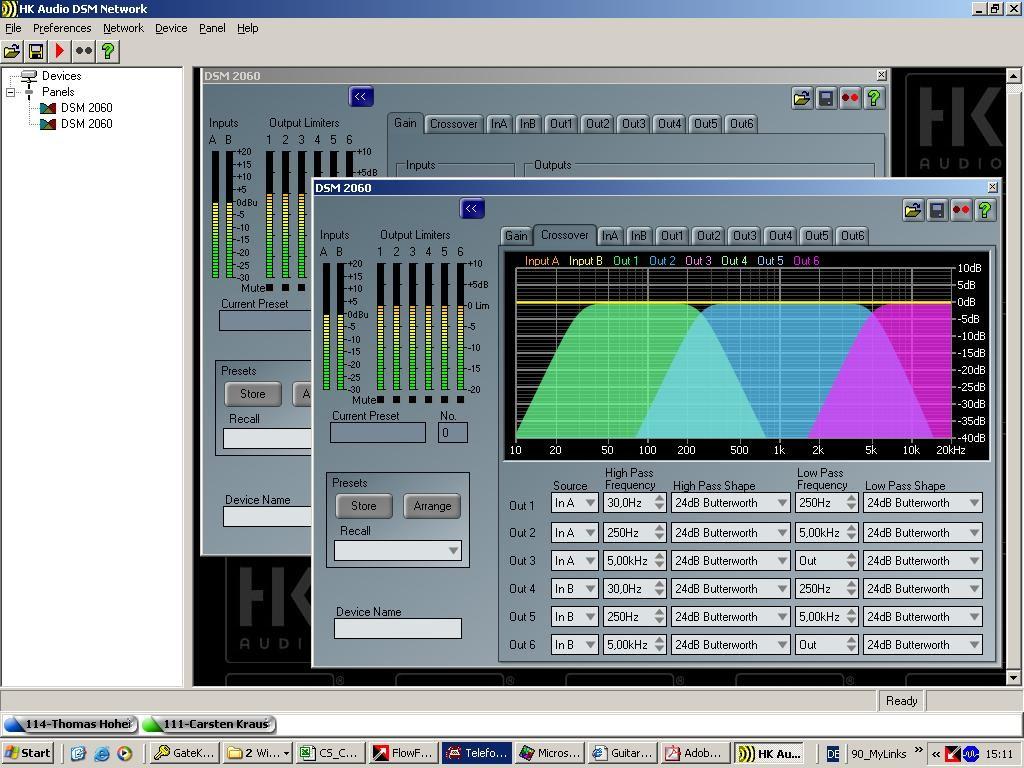
Task: Toggle mute for output 6 in front panel
Action: pyautogui.click(x=461, y=399)
